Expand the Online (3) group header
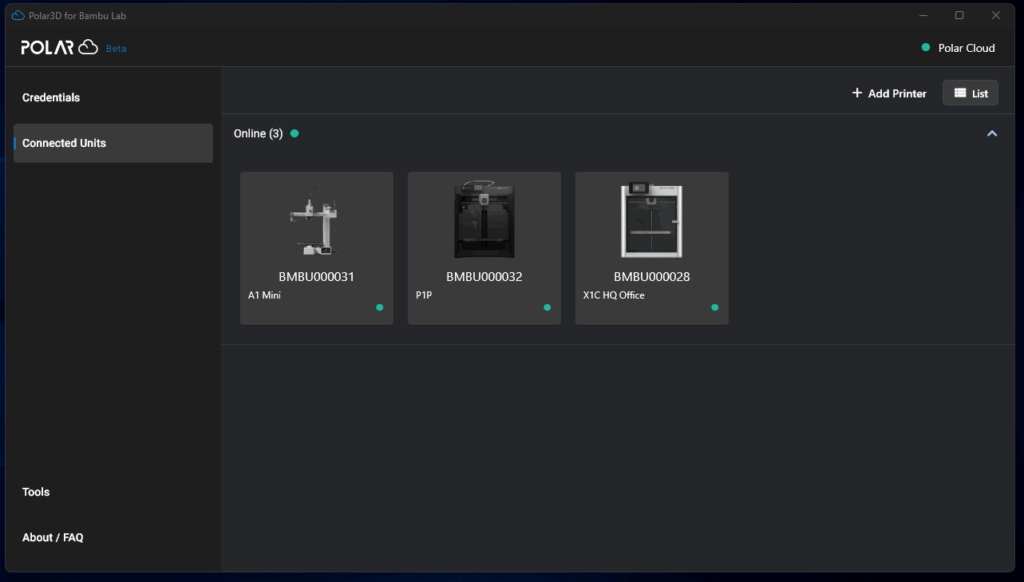The width and height of the screenshot is (1024, 582). (257, 132)
